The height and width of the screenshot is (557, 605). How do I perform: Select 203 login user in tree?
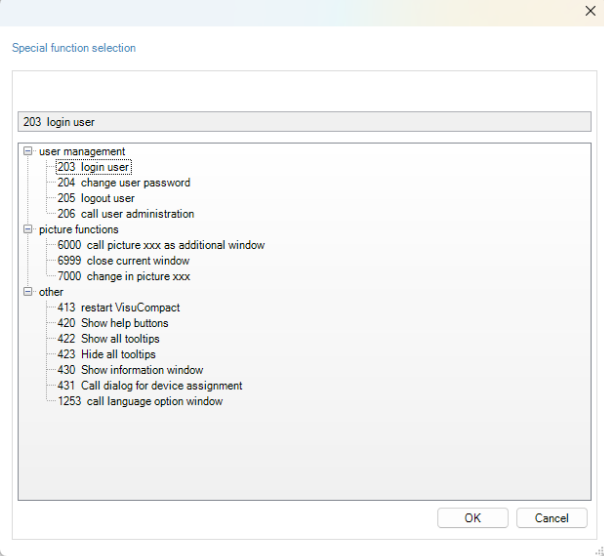pos(93,167)
